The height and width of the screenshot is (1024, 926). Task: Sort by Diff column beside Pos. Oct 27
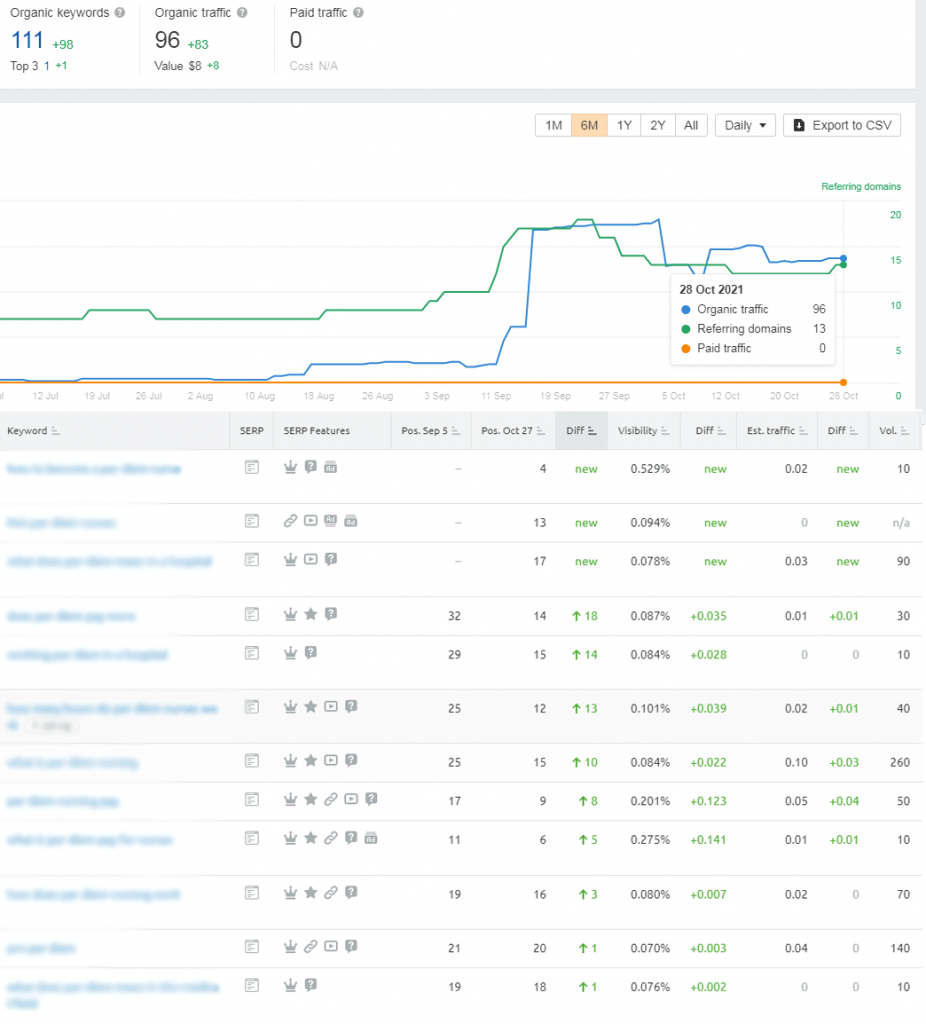tap(581, 431)
